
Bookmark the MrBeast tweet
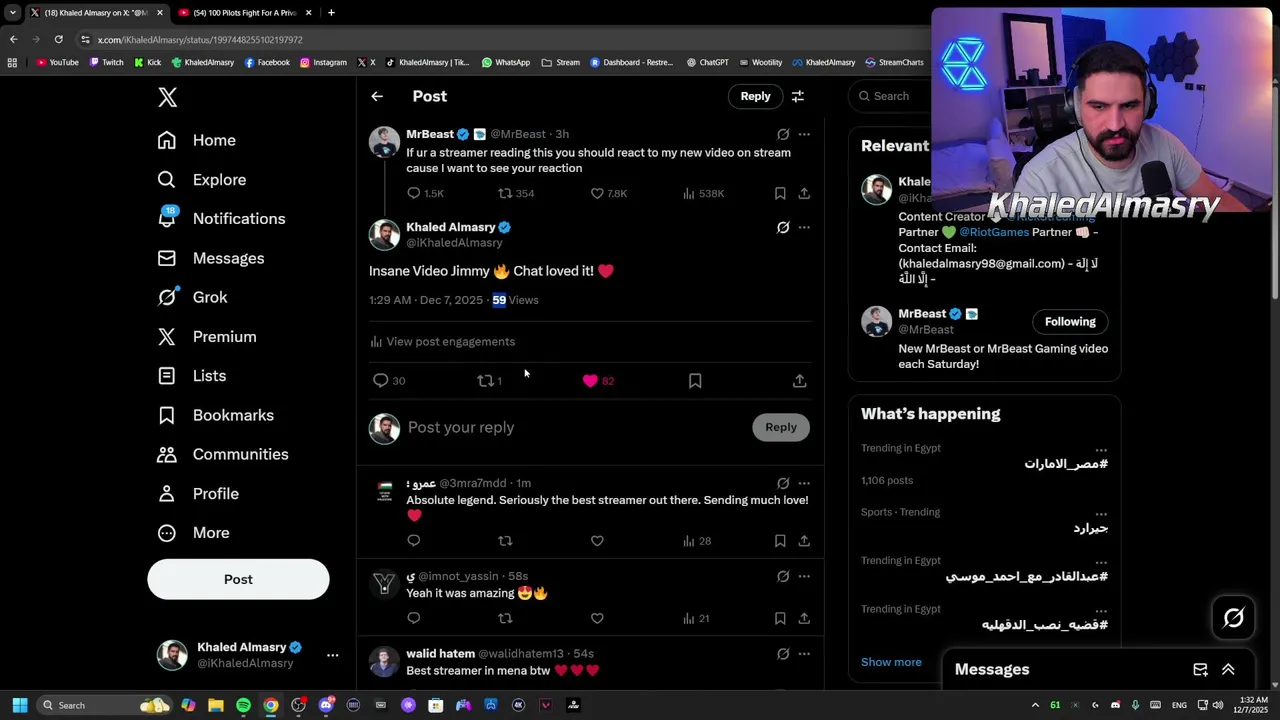[x=780, y=193]
